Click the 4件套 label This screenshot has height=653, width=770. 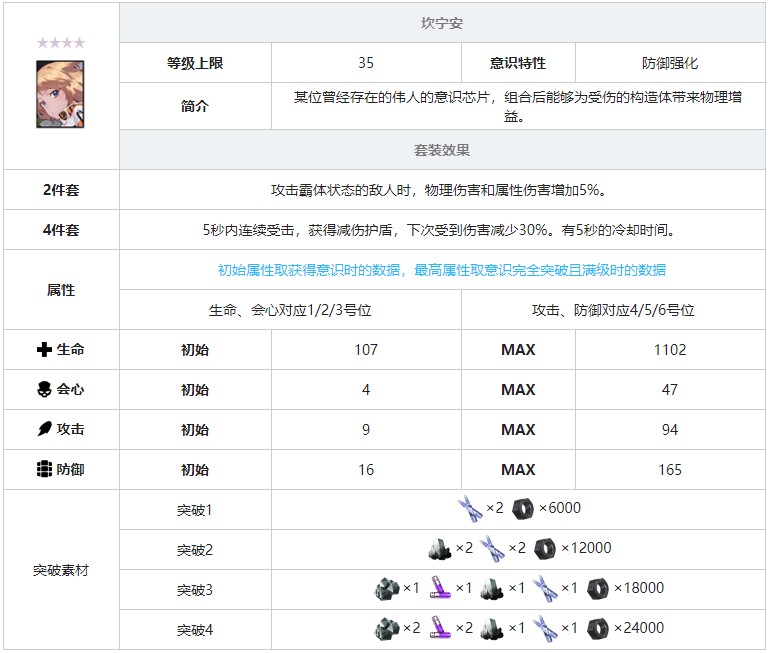[61, 230]
